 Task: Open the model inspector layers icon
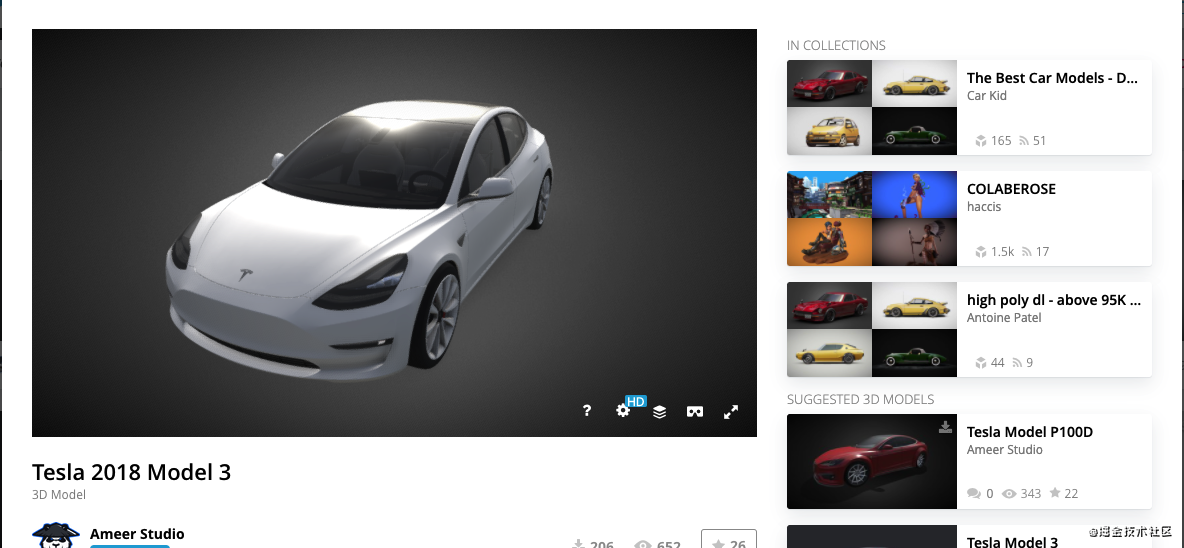[659, 411]
